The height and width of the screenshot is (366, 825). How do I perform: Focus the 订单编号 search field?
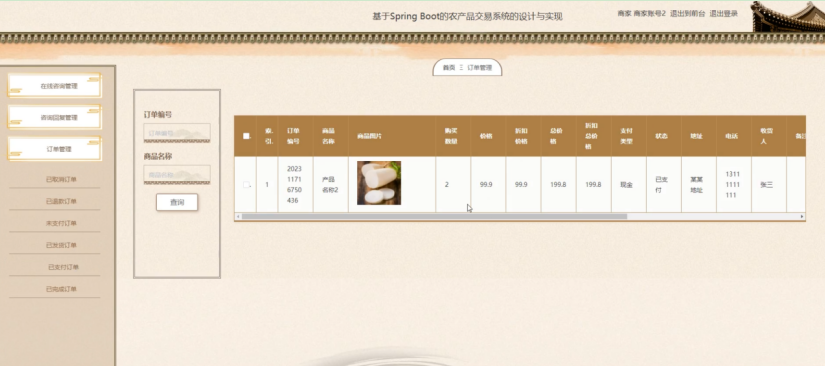[177, 133]
